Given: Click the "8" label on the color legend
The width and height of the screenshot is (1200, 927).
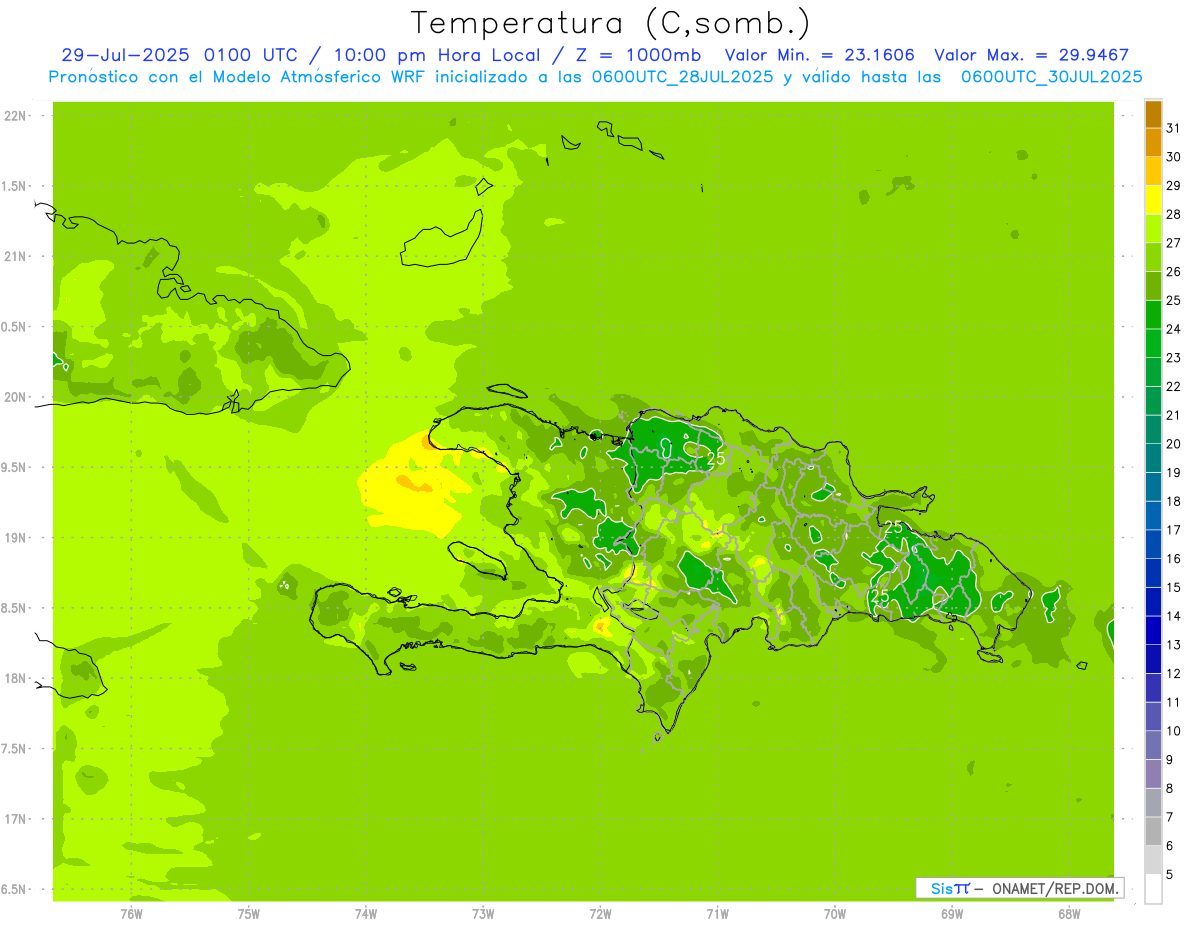Looking at the screenshot, I should point(1170,789).
